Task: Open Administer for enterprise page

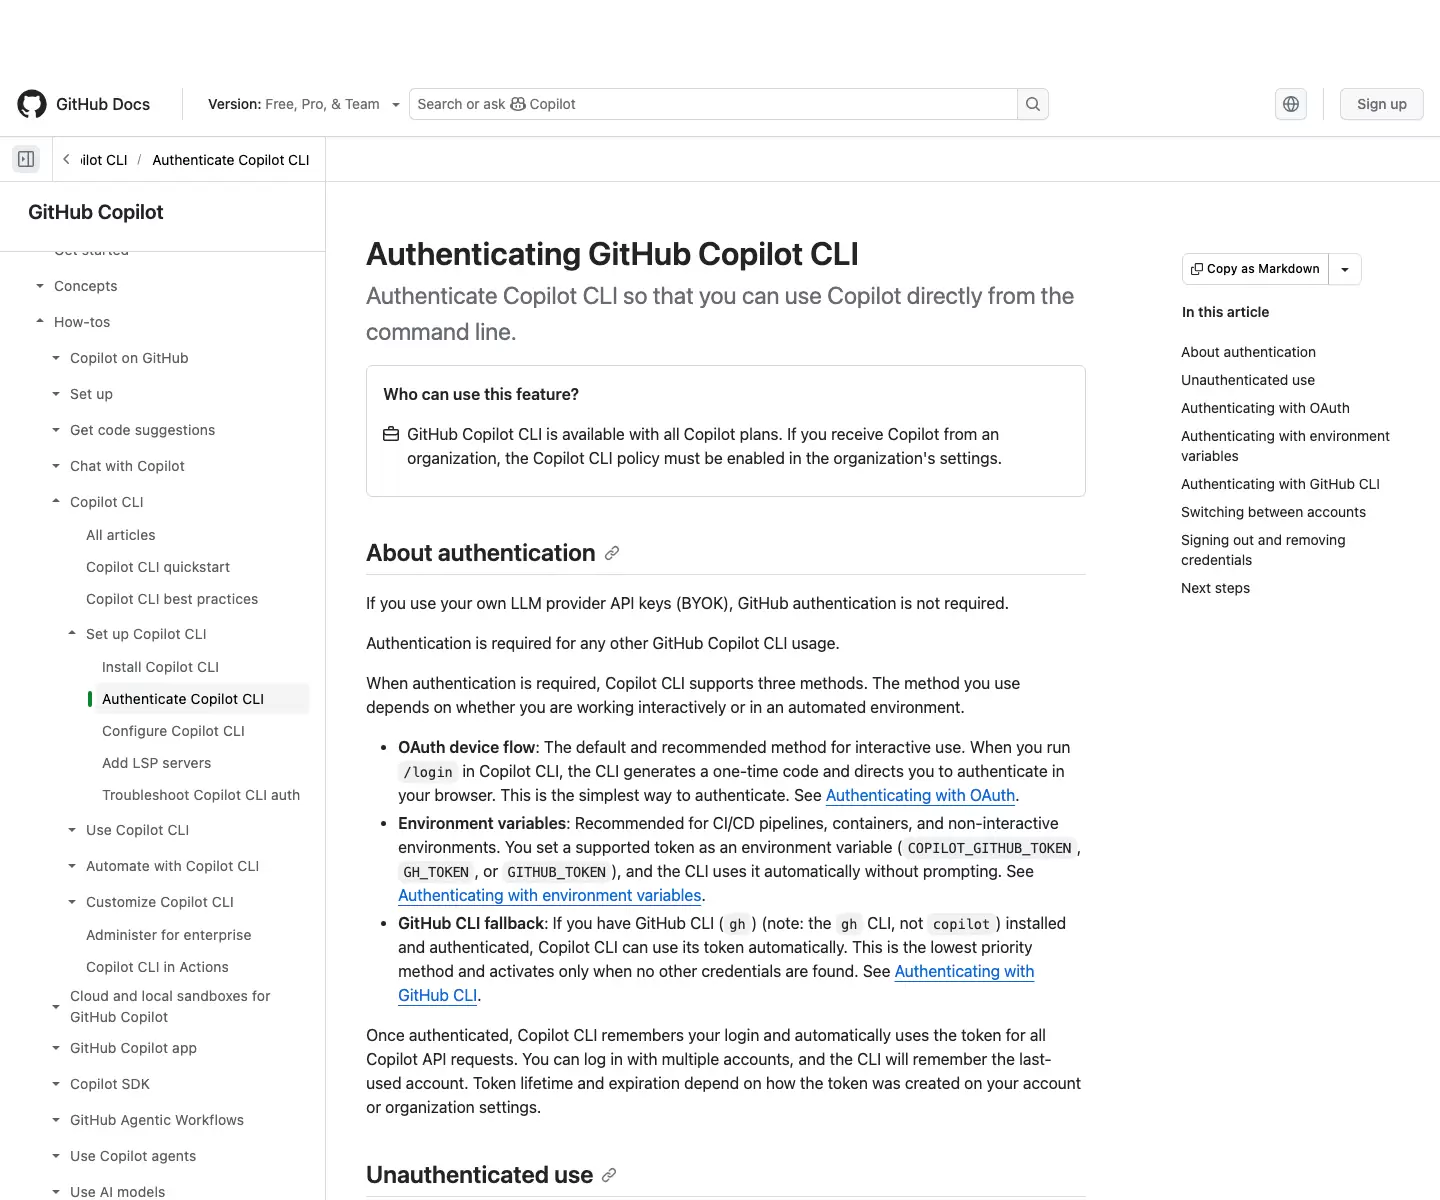Action: 168,935
